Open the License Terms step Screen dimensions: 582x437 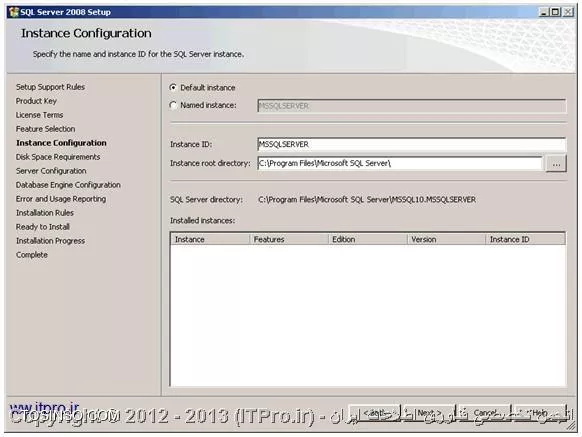[39, 115]
